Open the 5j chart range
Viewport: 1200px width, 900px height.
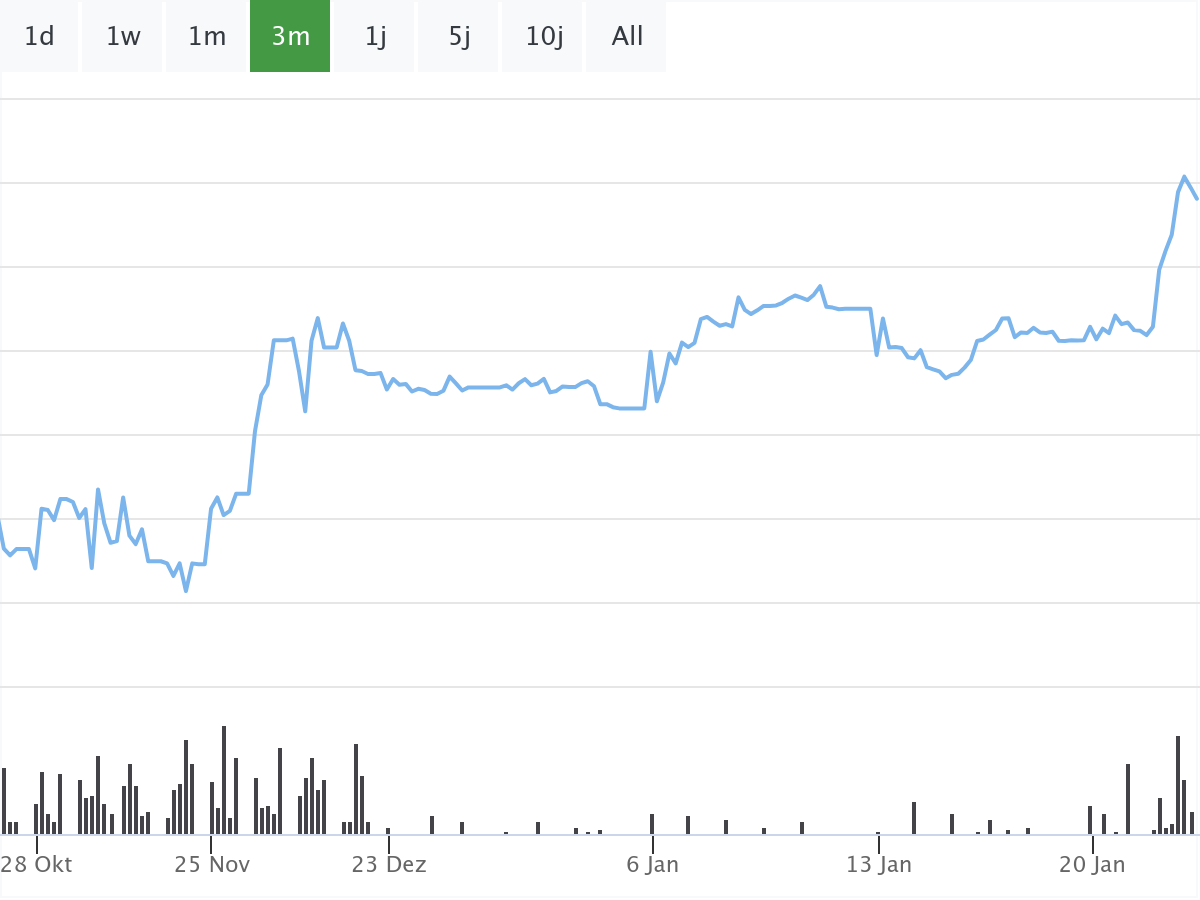click(459, 37)
